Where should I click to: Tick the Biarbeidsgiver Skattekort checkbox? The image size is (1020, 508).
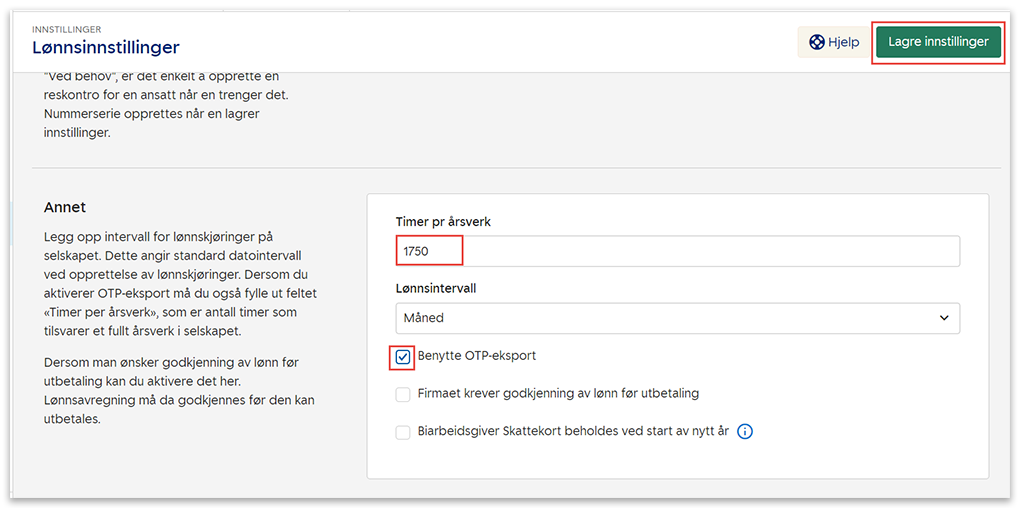click(x=403, y=432)
